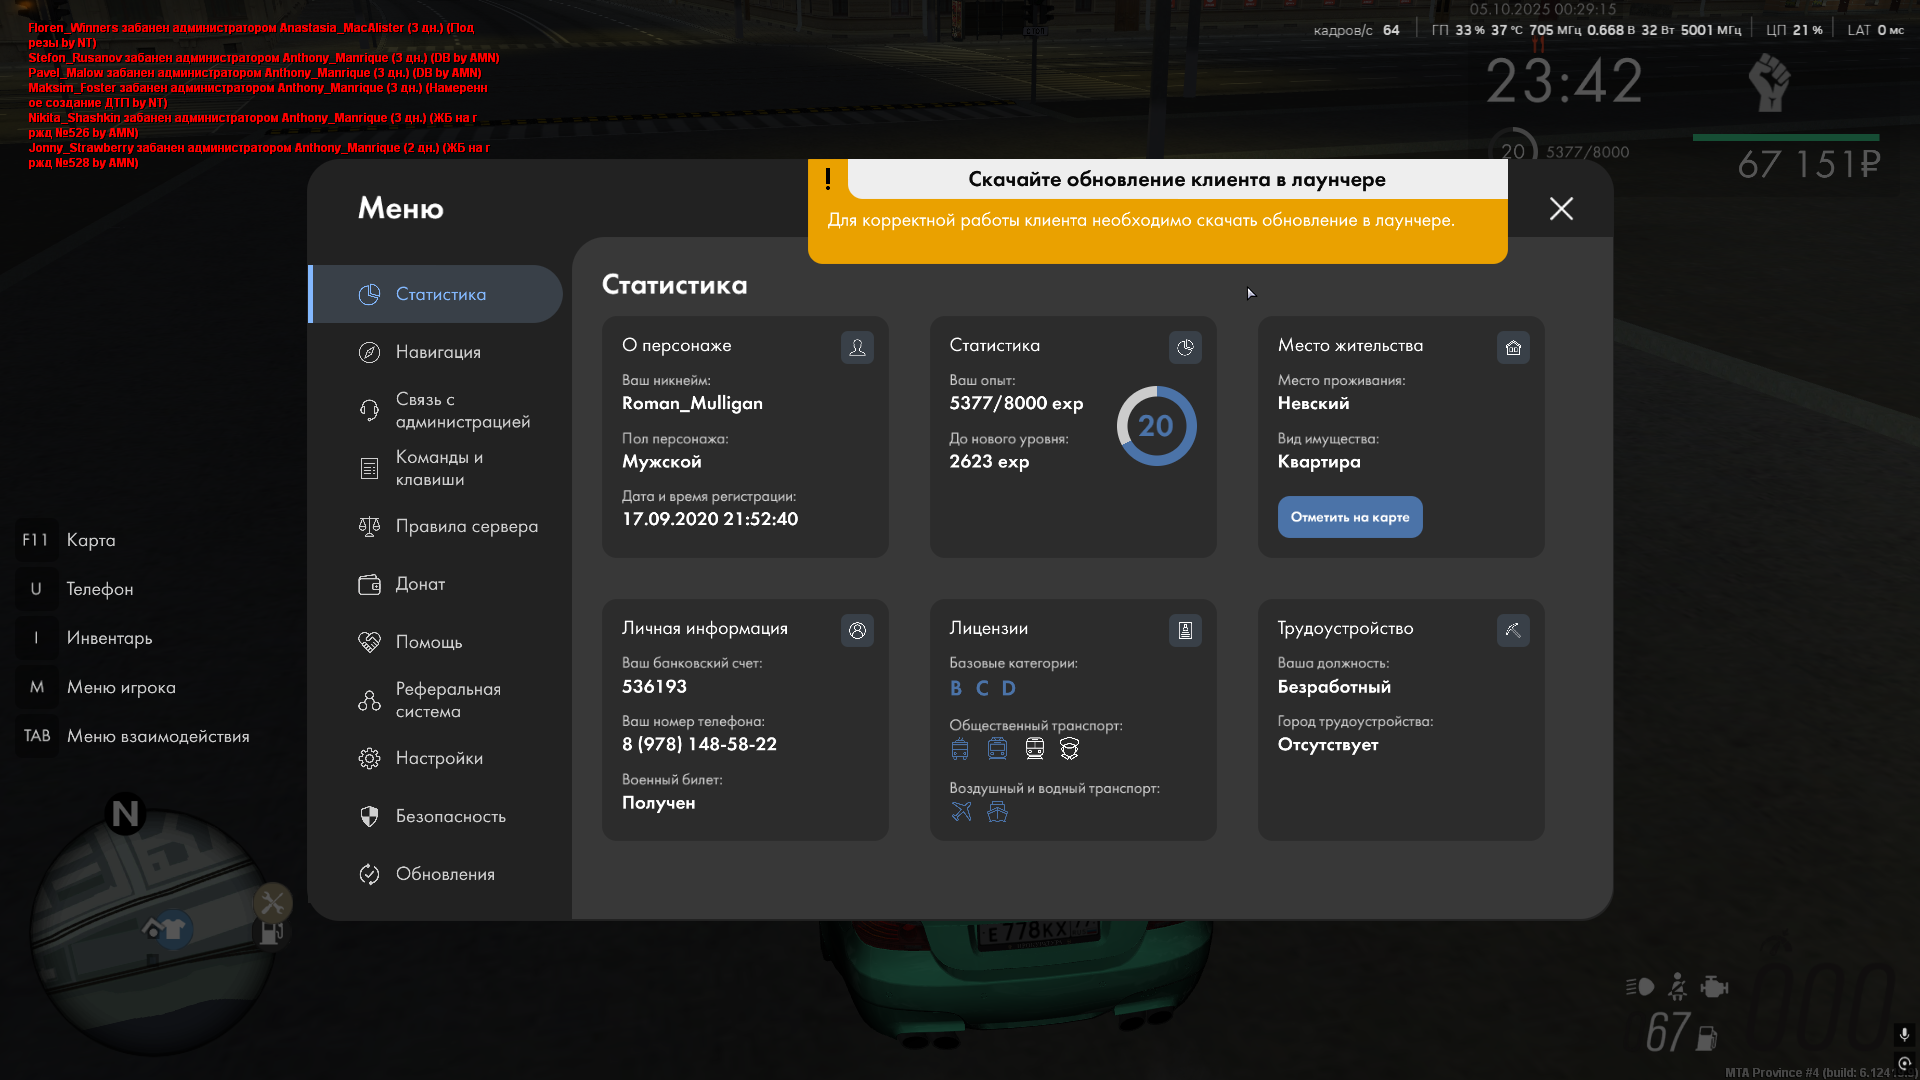Click the pickaxe icon in Трудоустройство card

1513,630
